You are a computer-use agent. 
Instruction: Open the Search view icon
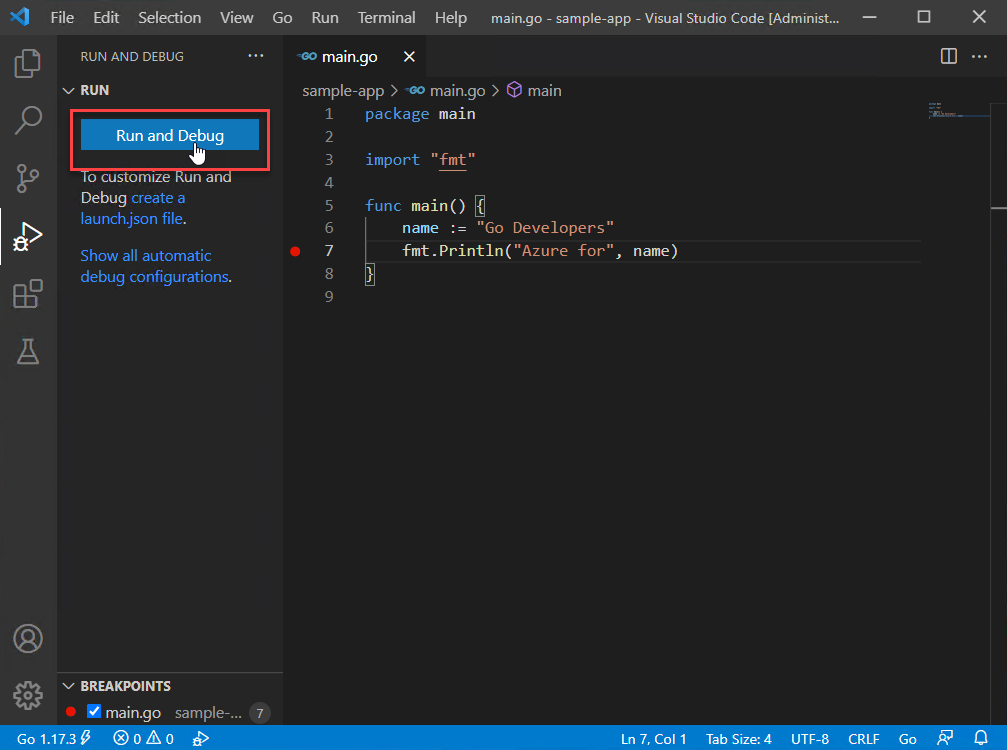[28, 121]
